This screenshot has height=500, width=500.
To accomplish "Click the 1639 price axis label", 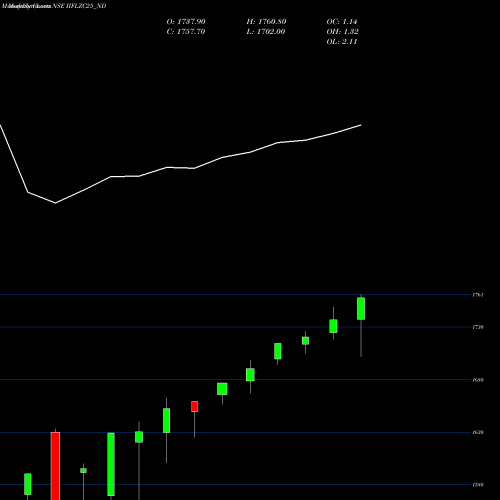I will (x=478, y=432).
